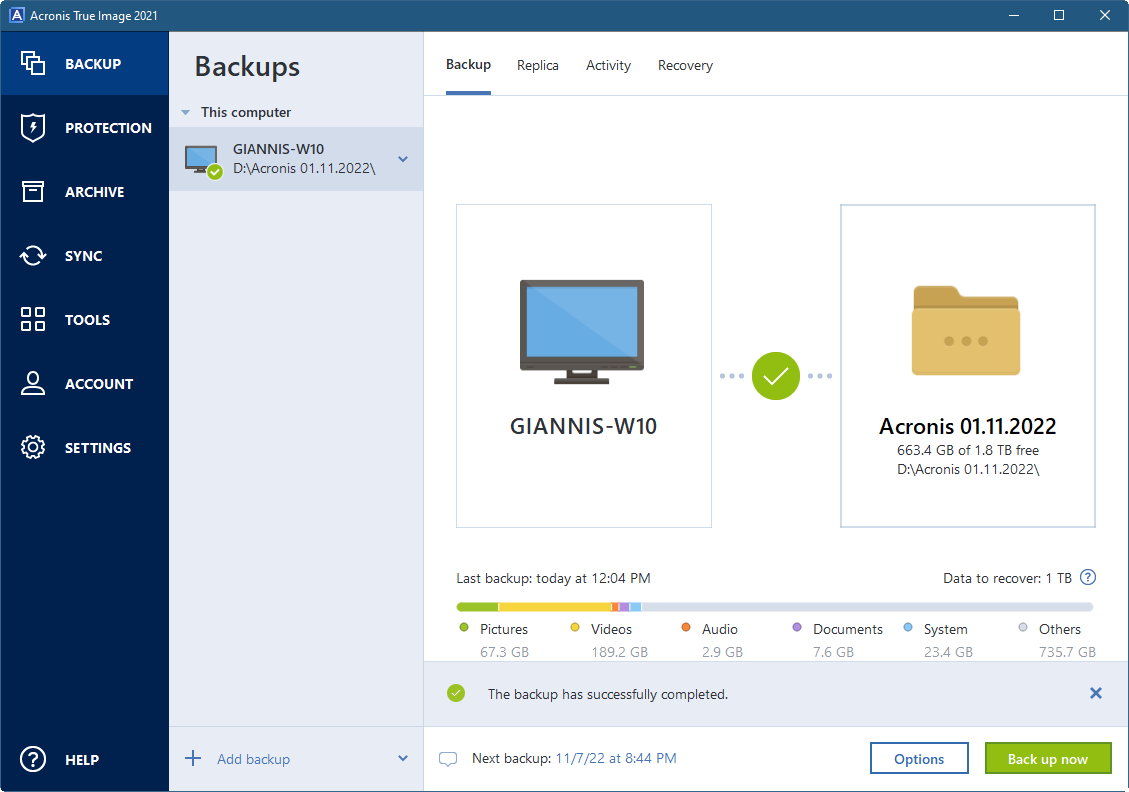The image size is (1129, 792).
Task: Click the Account person icon
Action: pyautogui.click(x=32, y=383)
